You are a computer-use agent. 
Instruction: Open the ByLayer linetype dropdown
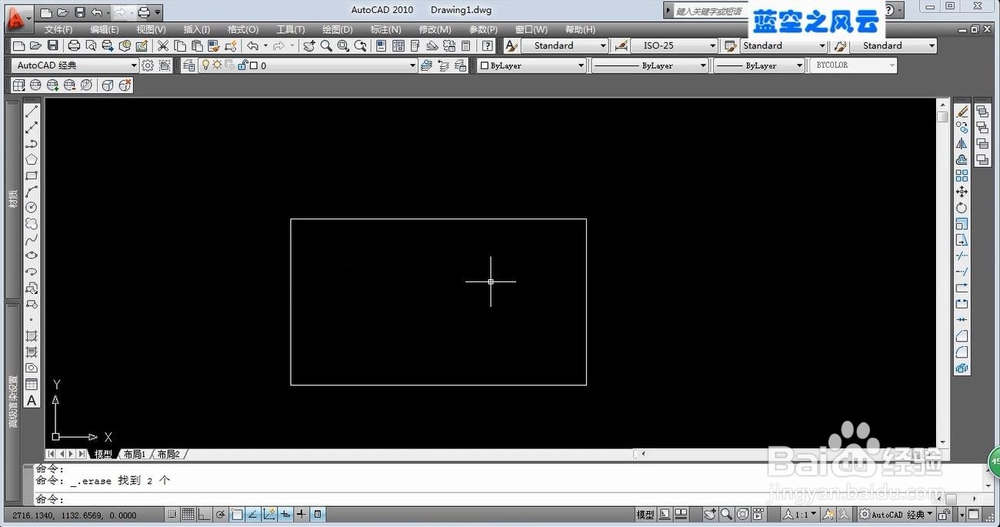tap(649, 65)
